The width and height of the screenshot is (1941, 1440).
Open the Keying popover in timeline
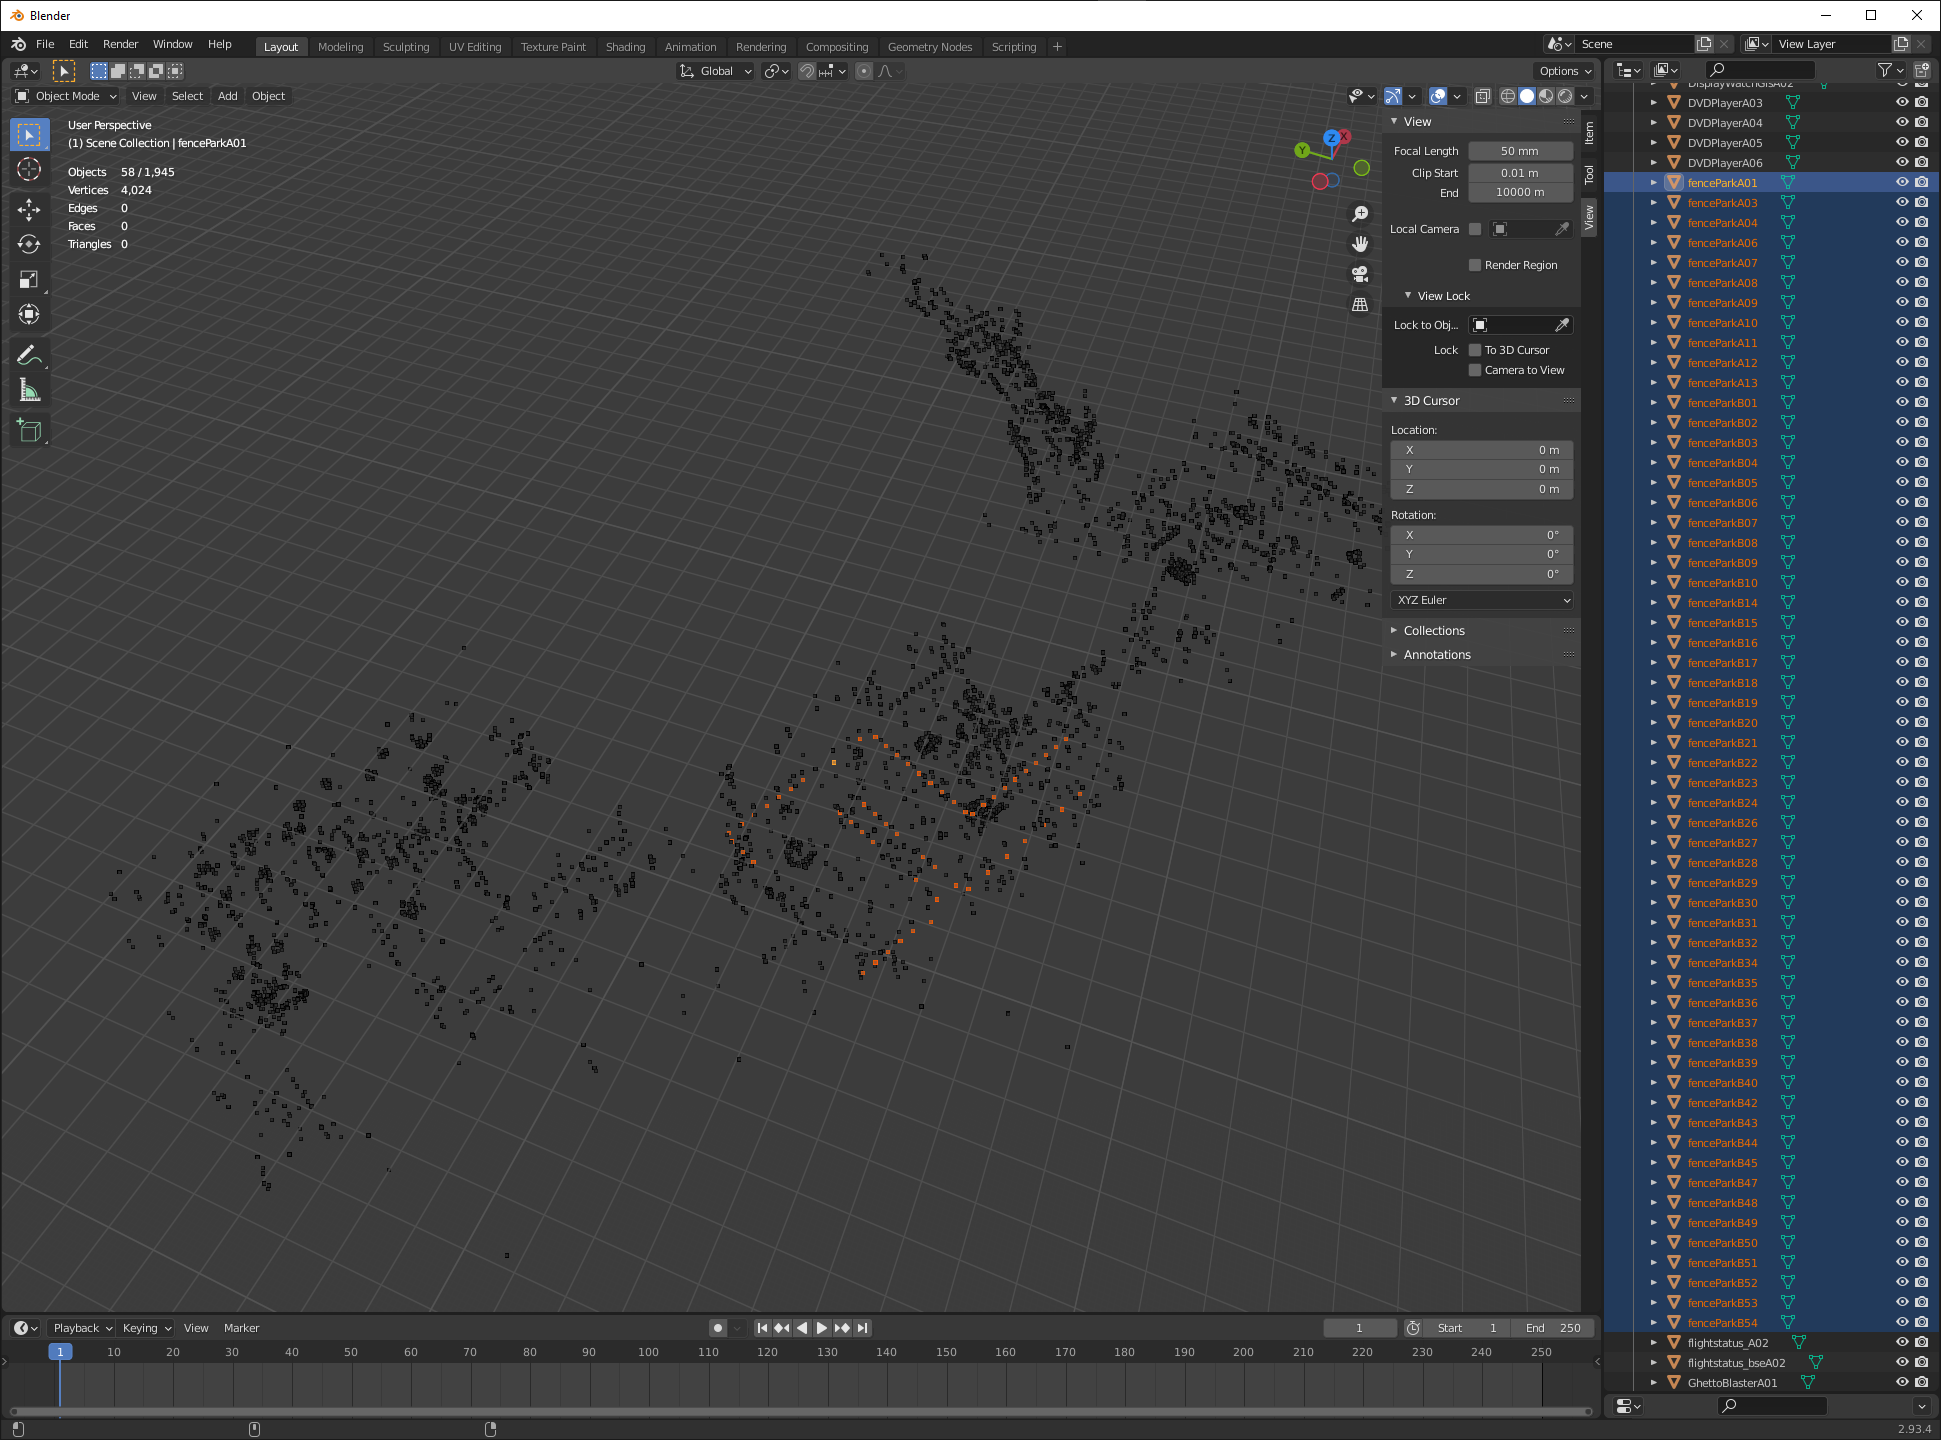[146, 1328]
